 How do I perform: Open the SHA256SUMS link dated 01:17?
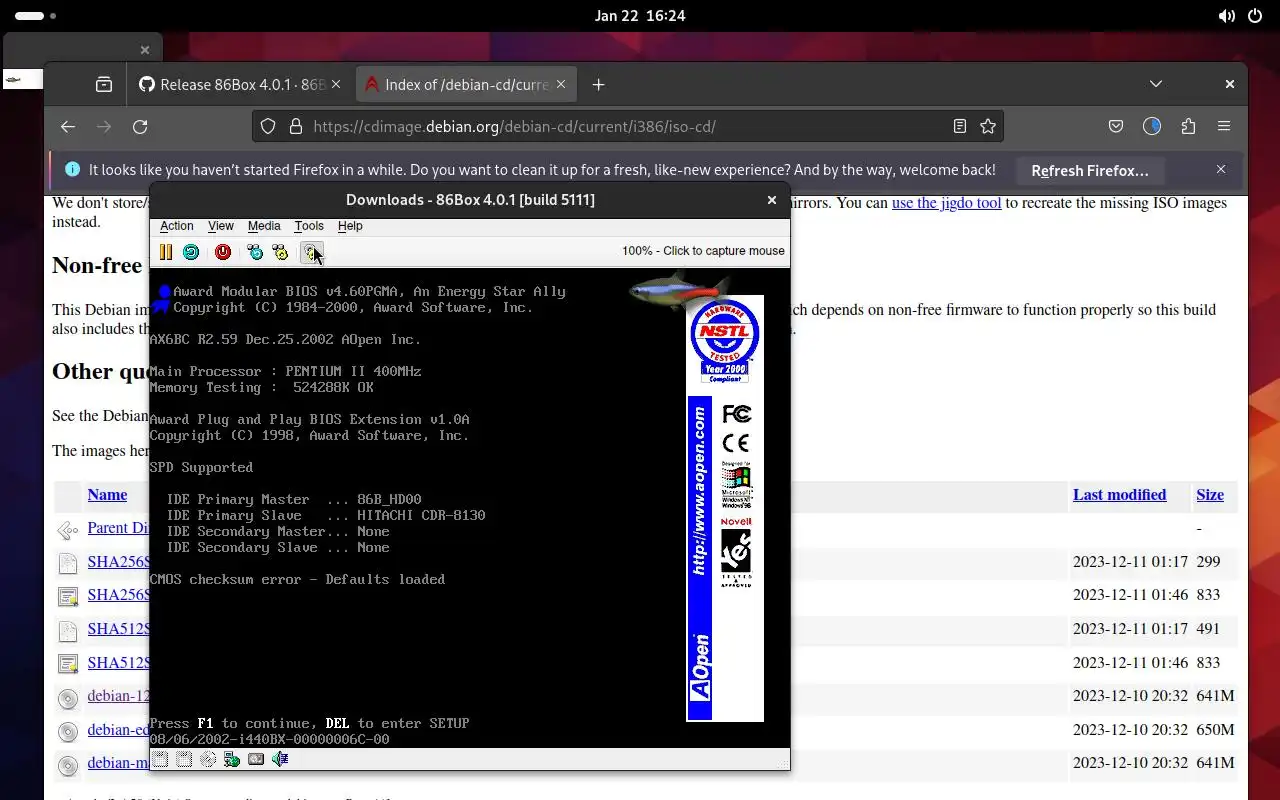pyautogui.click(x=118, y=562)
